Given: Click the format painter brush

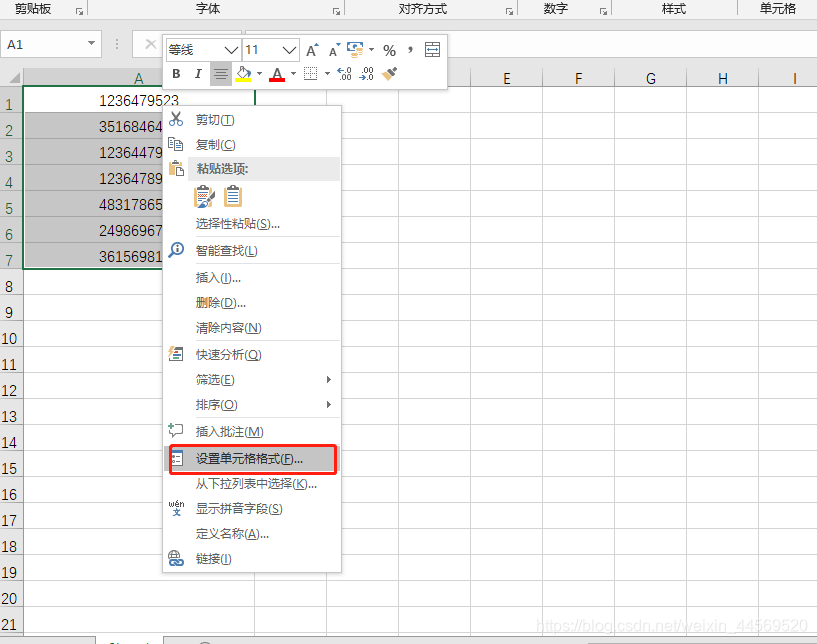Looking at the screenshot, I should coord(389,74).
